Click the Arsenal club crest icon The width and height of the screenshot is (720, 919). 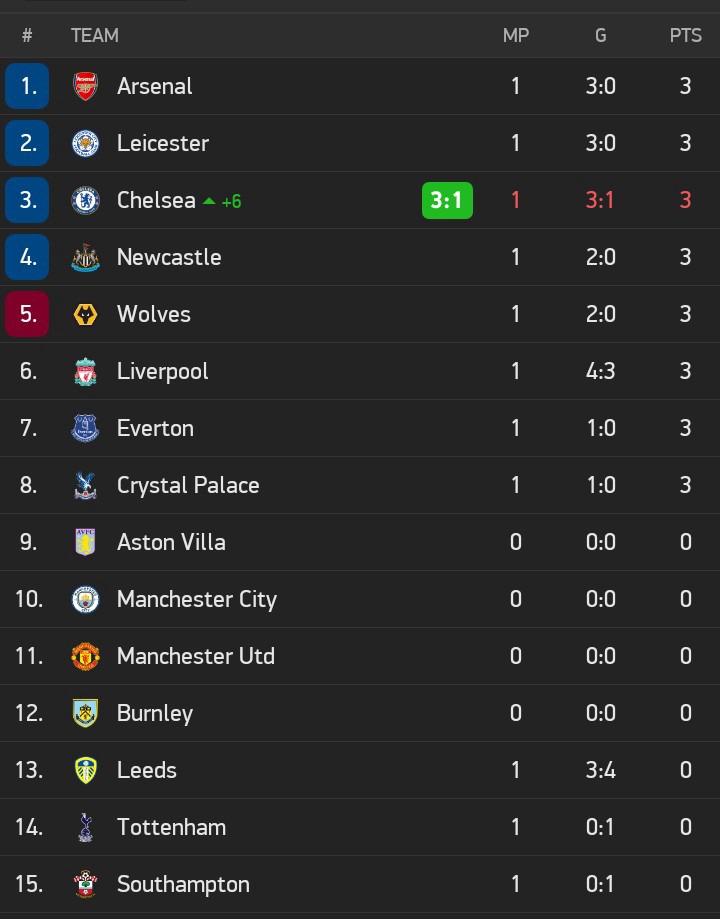(85, 86)
